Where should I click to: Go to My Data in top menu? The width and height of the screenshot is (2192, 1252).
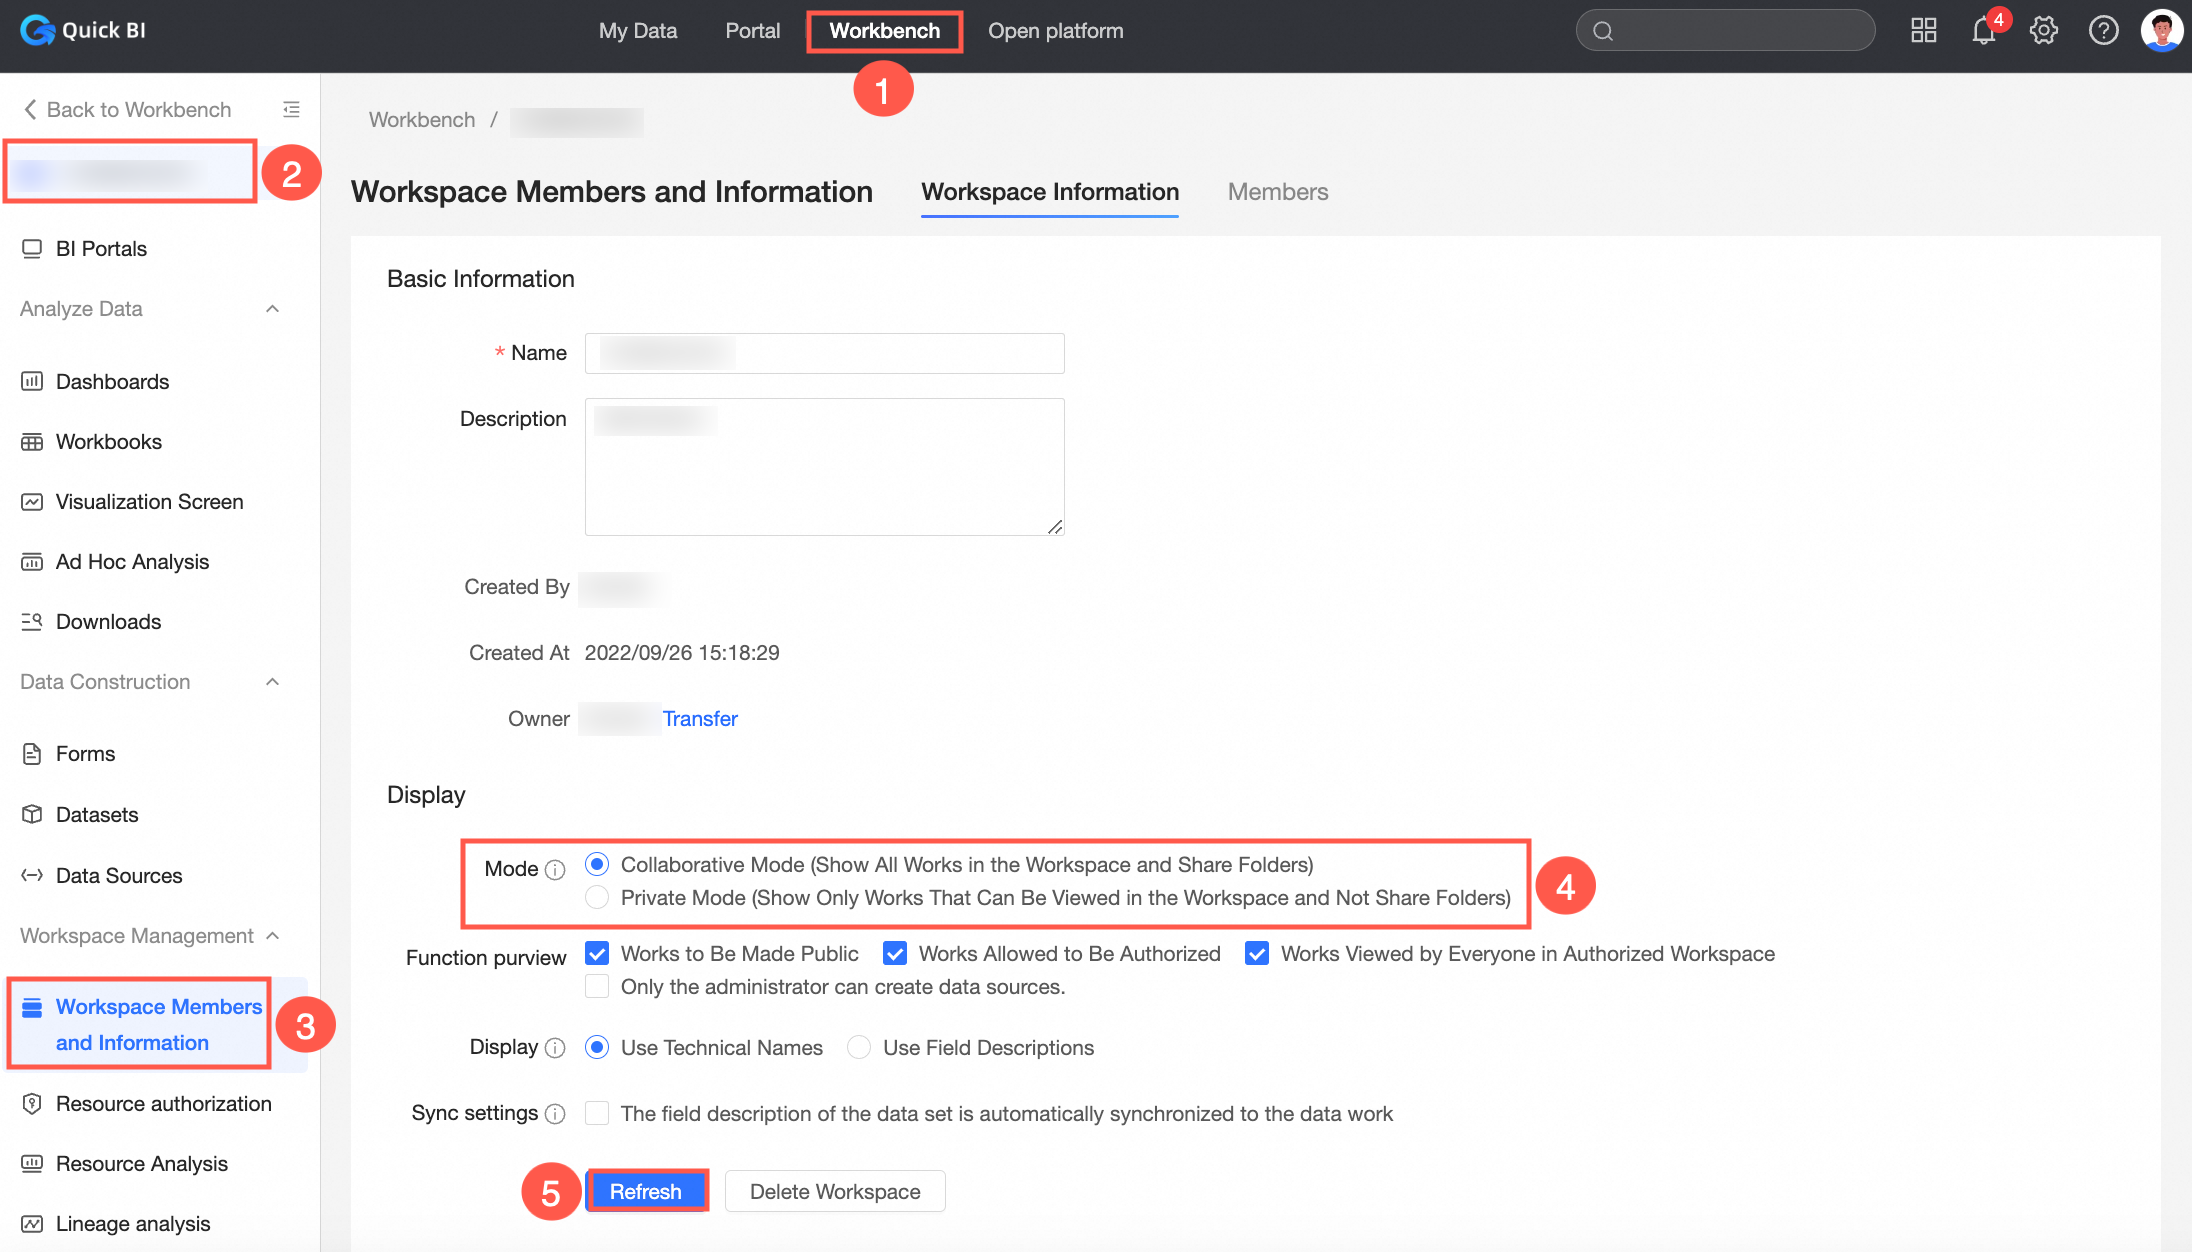[638, 31]
